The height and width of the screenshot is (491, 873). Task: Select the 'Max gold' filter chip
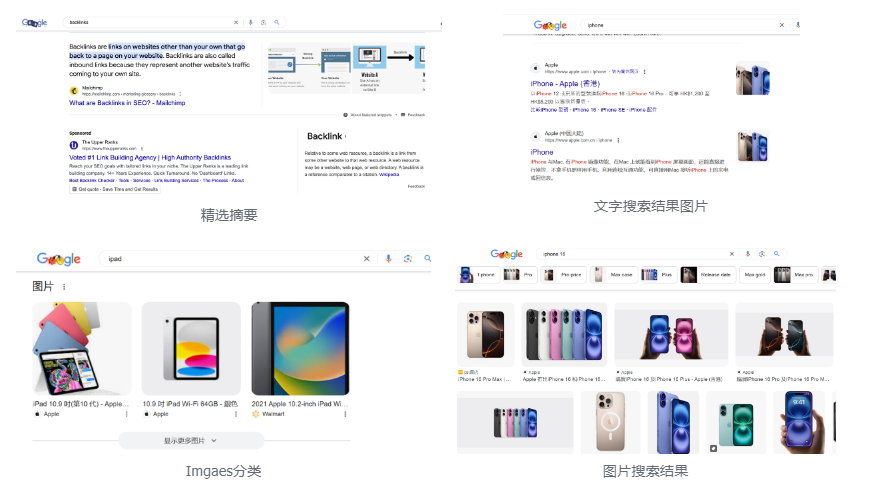(x=754, y=274)
